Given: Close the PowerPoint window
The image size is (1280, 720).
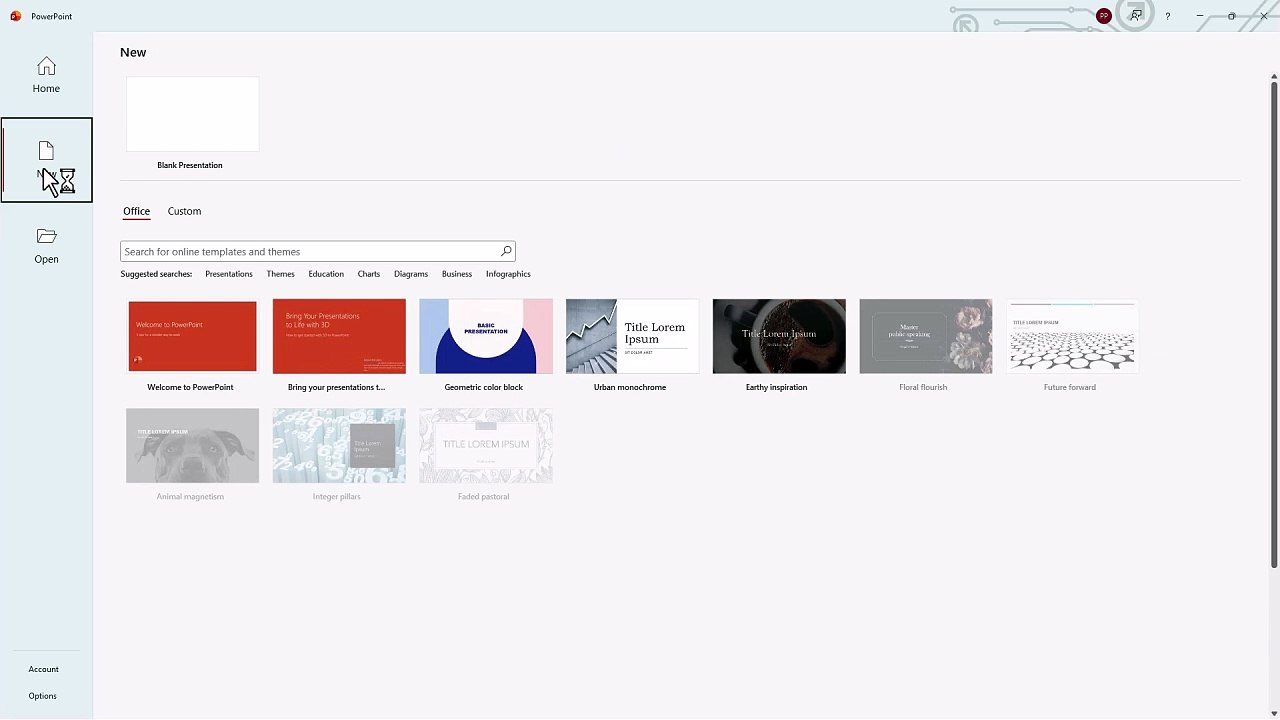Looking at the screenshot, I should [x=1263, y=16].
